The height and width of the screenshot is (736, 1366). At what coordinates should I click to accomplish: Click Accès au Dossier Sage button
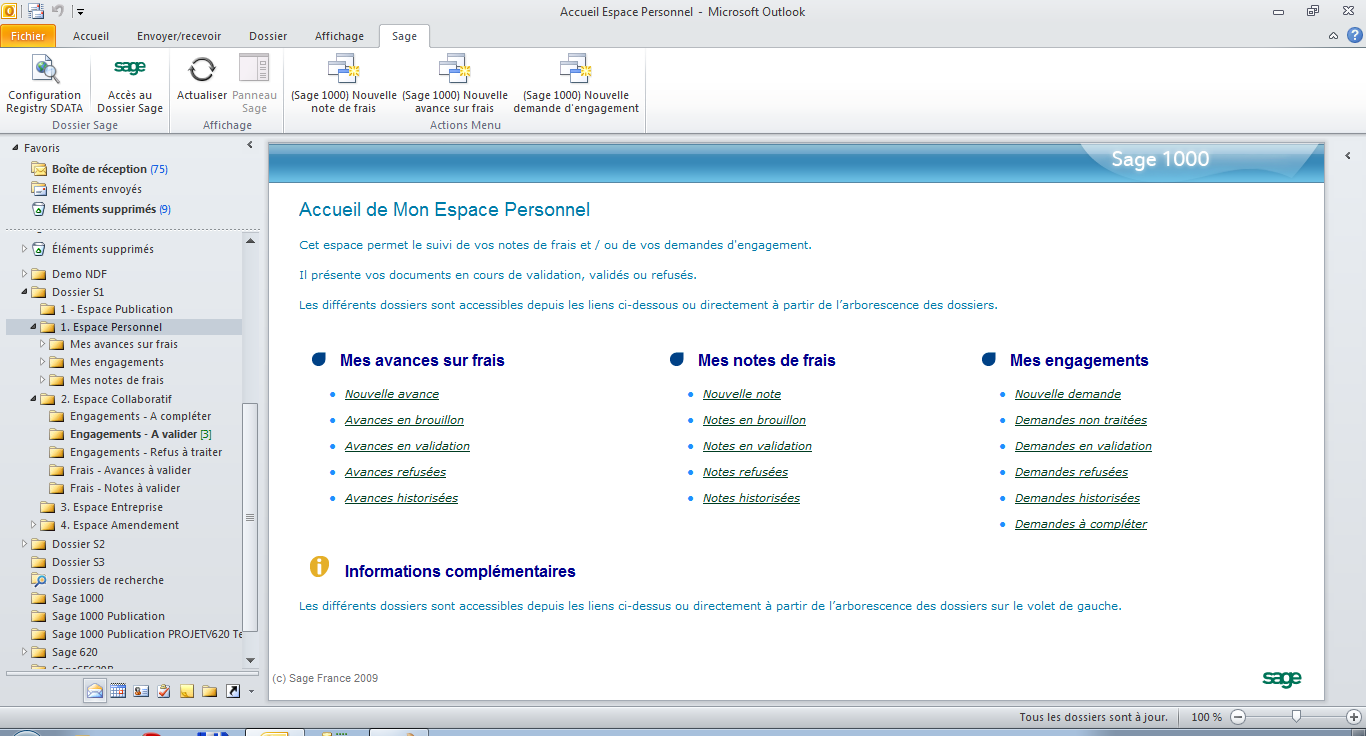130,84
